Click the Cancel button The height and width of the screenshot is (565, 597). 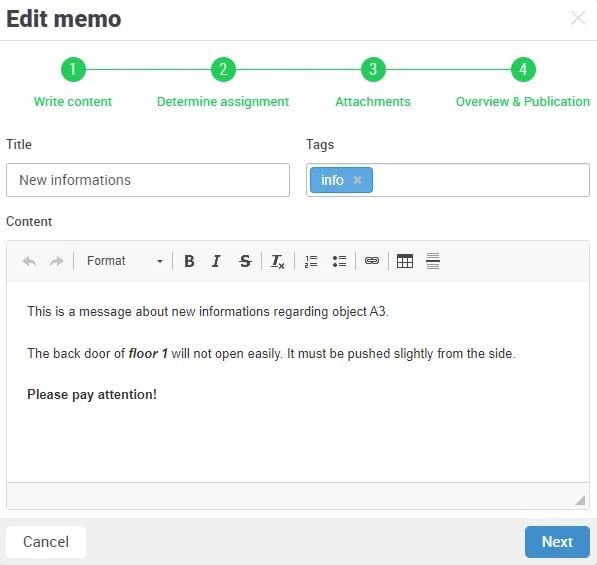coord(46,542)
